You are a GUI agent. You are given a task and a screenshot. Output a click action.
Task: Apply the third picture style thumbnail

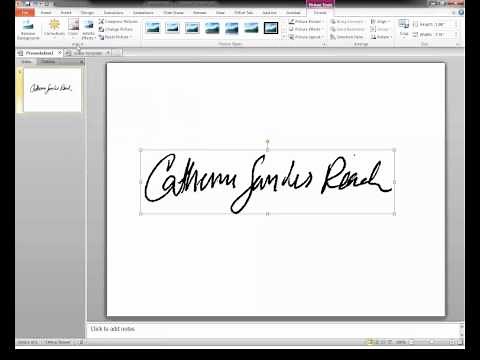(192, 28)
